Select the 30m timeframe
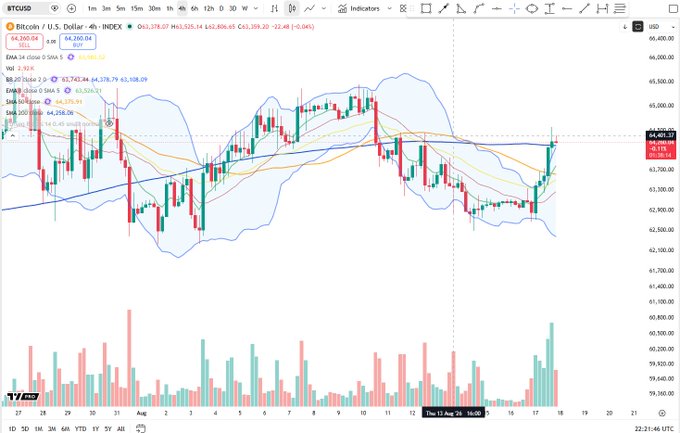The image size is (680, 433). (154, 8)
